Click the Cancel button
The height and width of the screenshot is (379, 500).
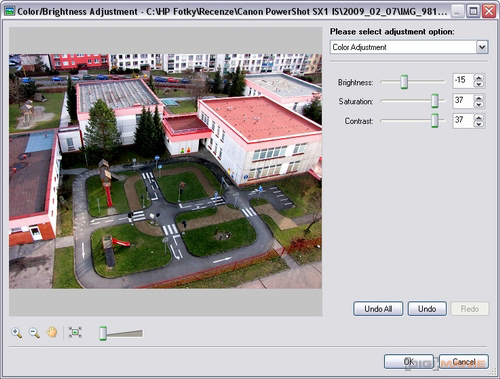pyautogui.click(x=464, y=361)
